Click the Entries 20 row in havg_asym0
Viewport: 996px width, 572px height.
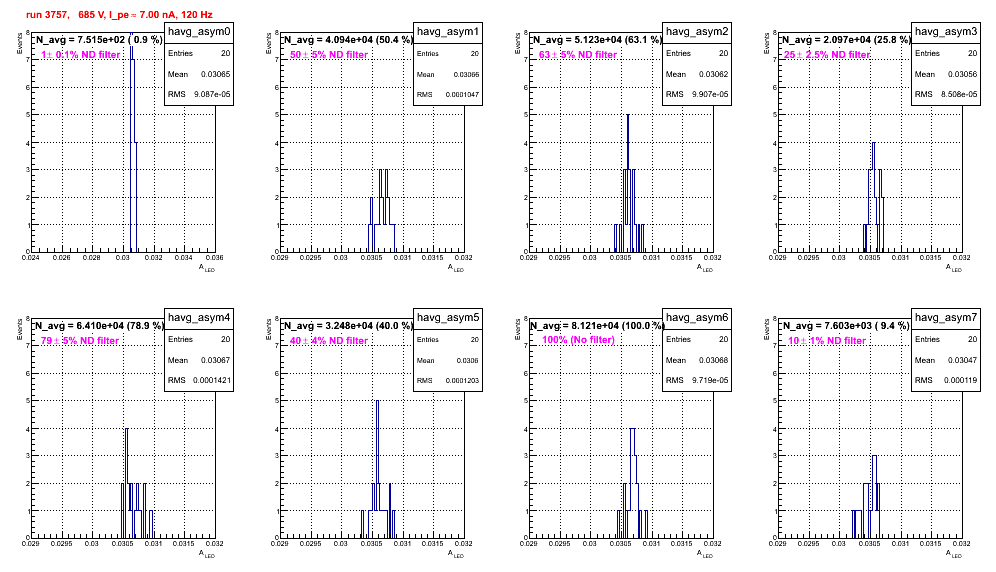[x=199, y=53]
